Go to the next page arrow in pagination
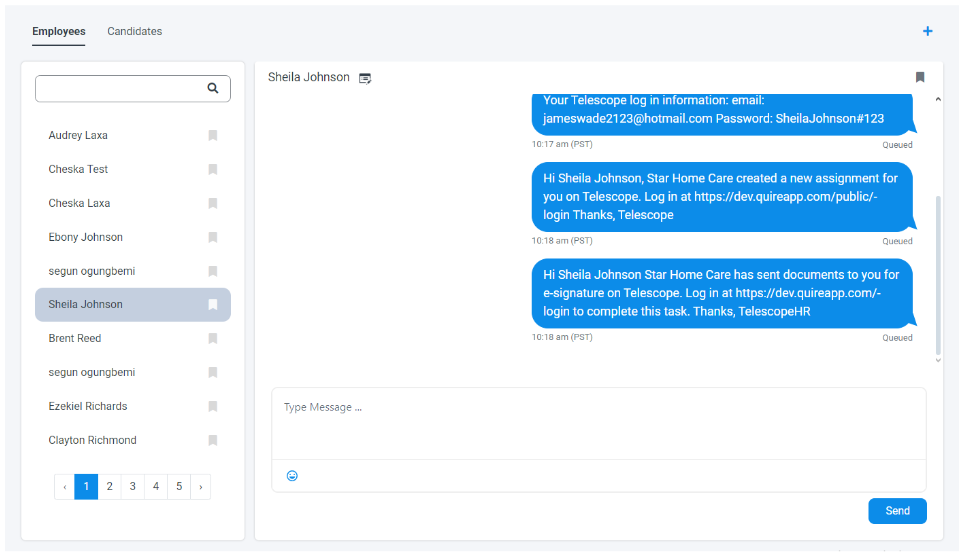Viewport: 970px width, 559px height. coord(200,487)
